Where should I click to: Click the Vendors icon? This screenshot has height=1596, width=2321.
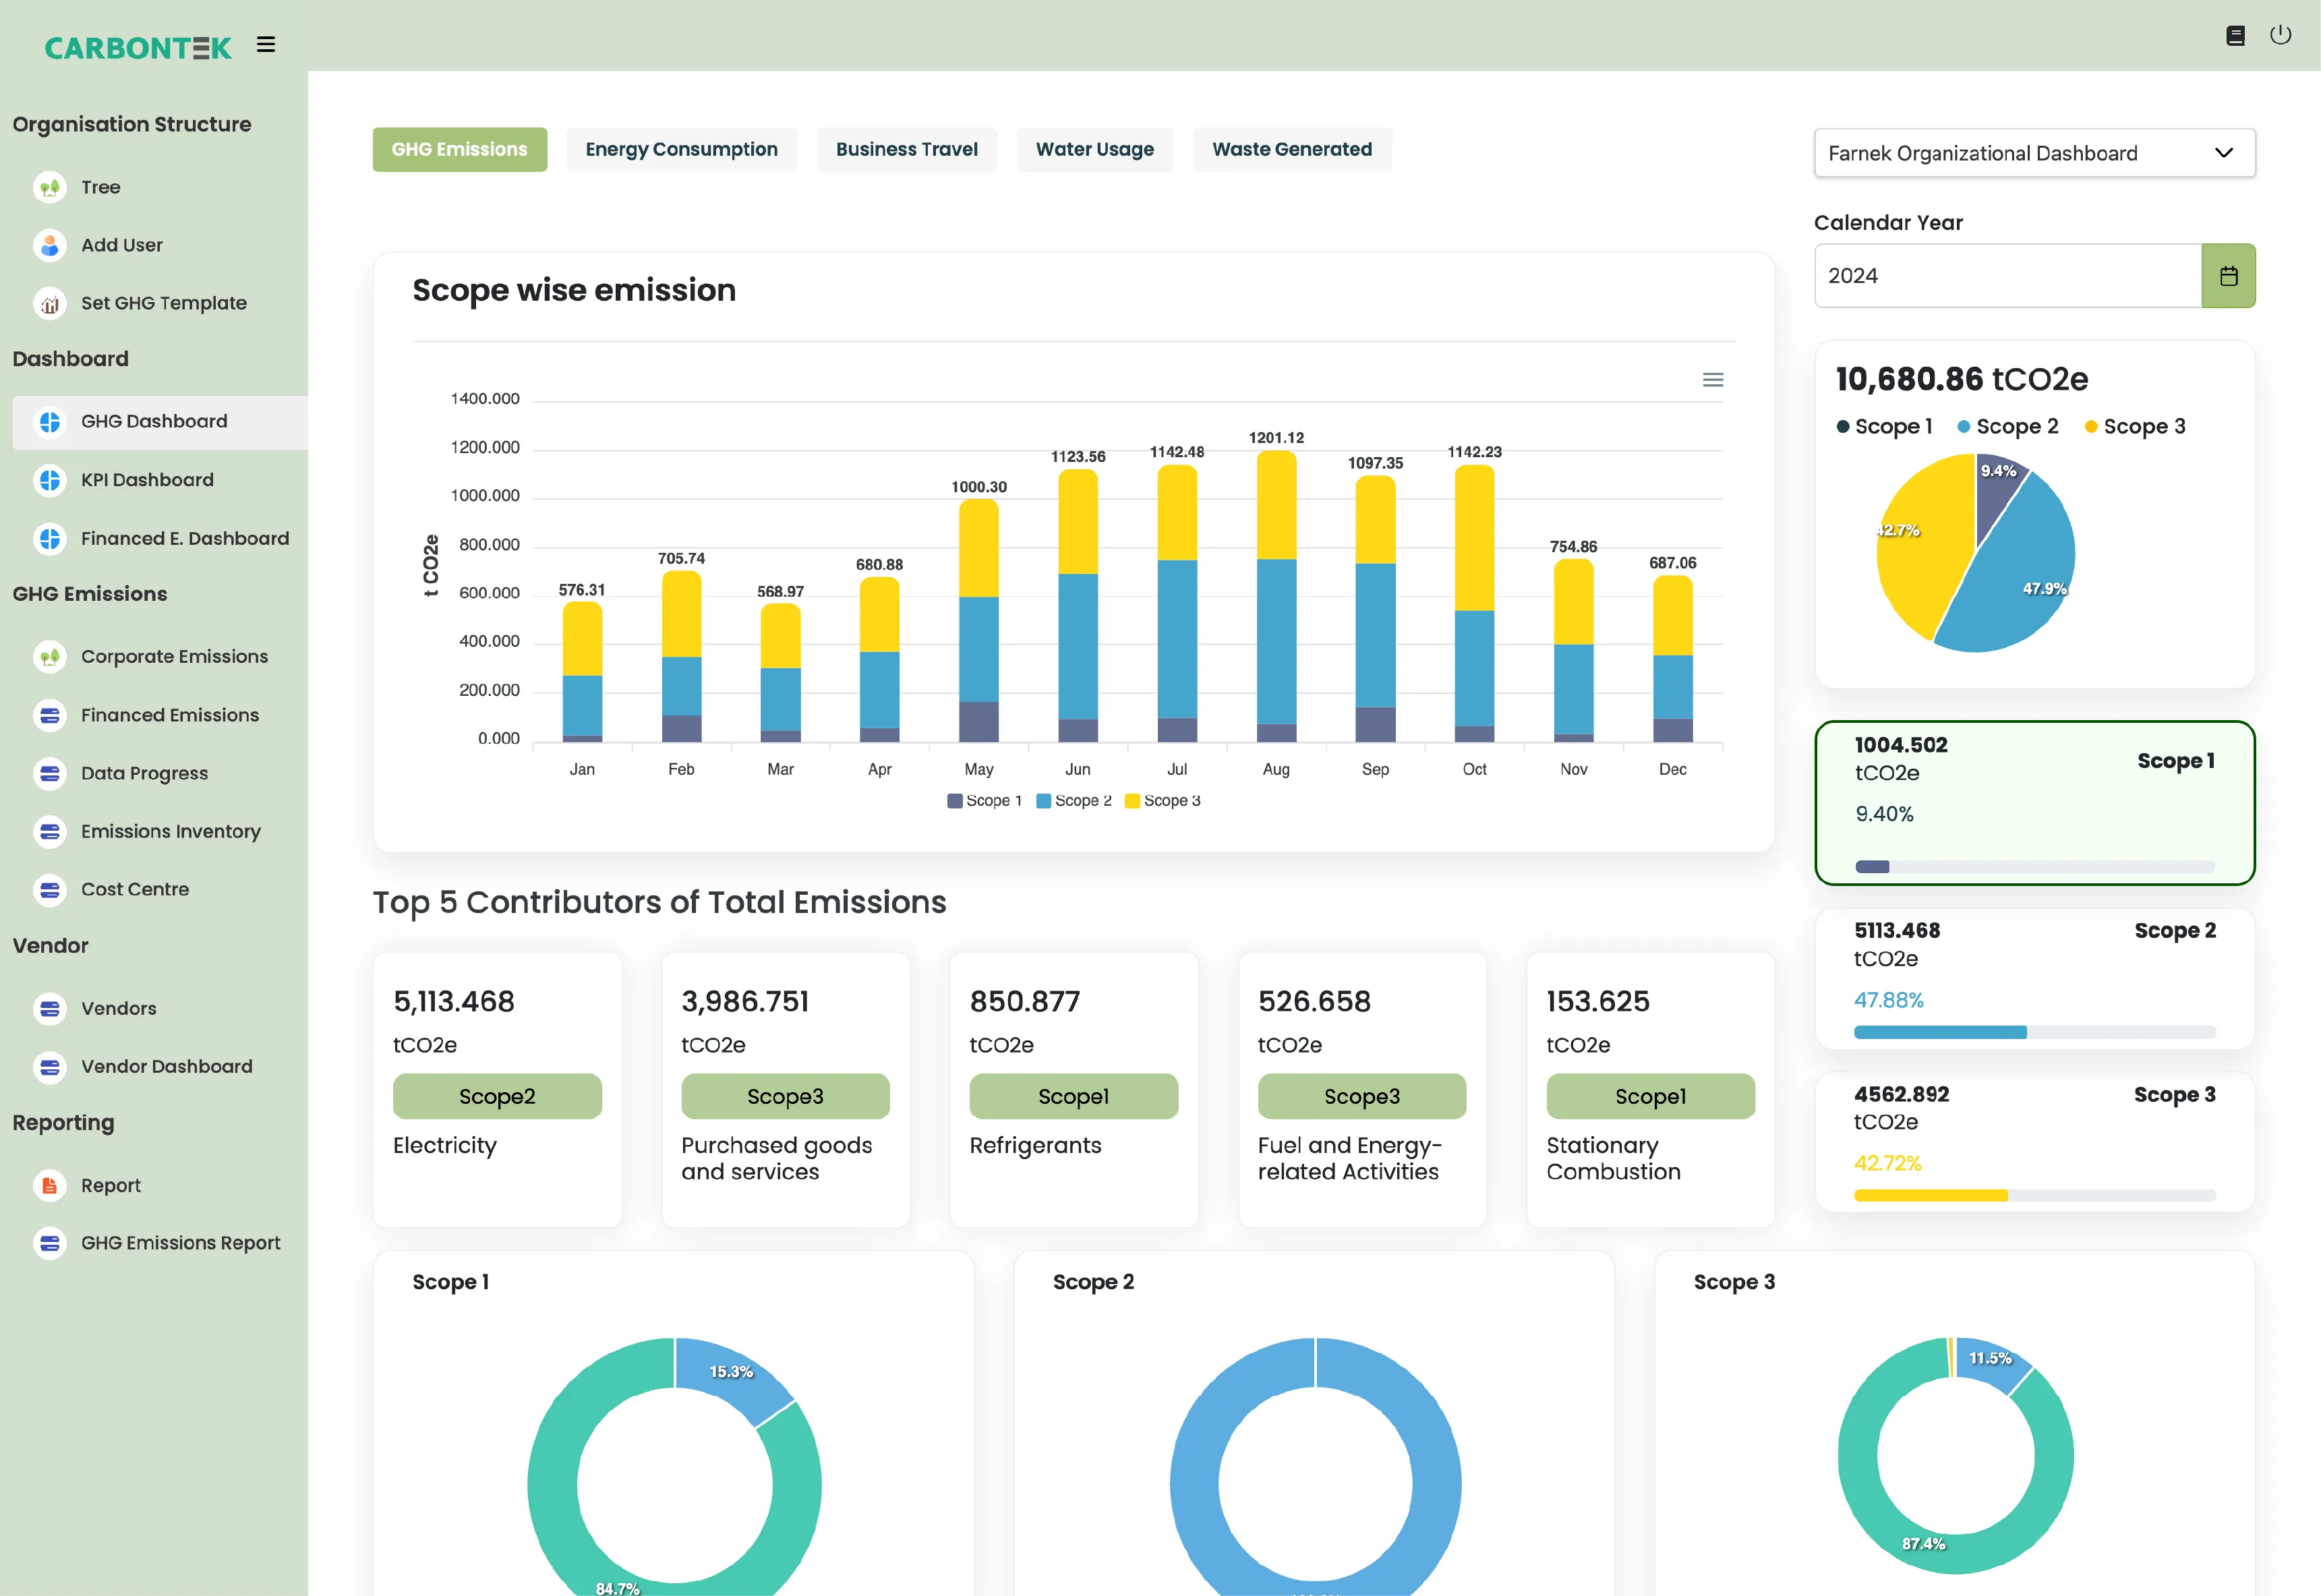(x=50, y=1008)
